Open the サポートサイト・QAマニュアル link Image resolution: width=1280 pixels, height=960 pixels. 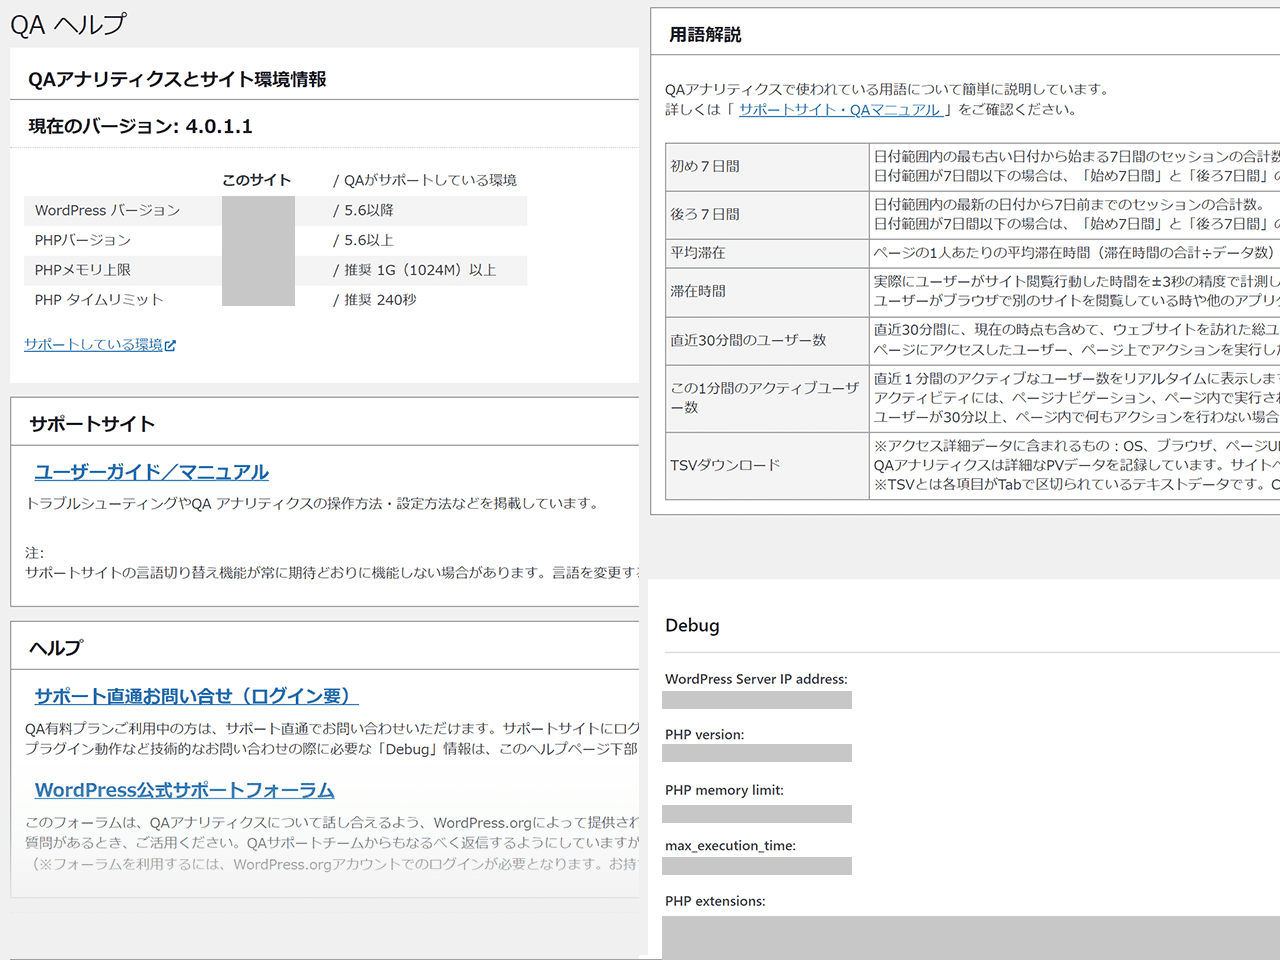pos(840,110)
